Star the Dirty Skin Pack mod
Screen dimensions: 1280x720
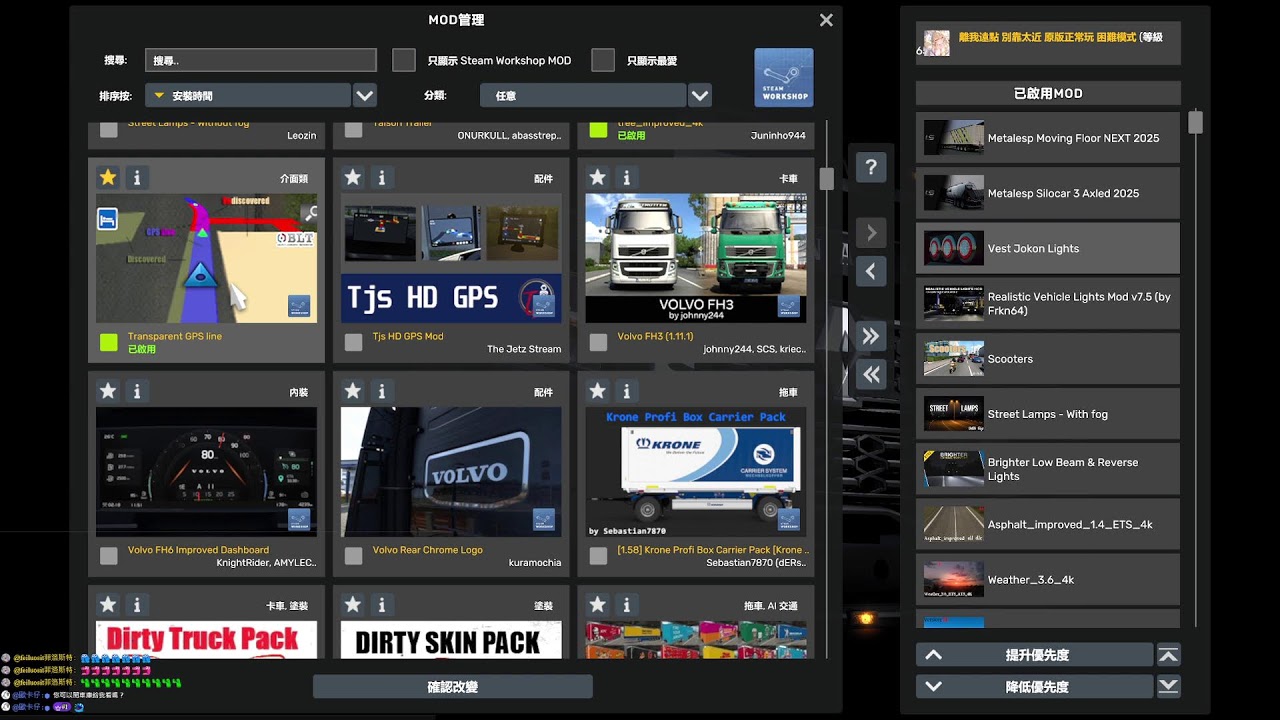click(353, 605)
